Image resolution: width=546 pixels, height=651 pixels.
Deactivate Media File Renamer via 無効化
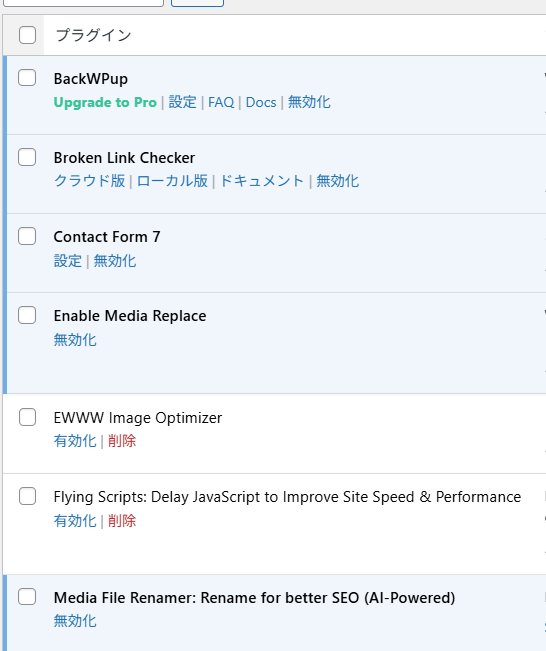click(x=75, y=621)
